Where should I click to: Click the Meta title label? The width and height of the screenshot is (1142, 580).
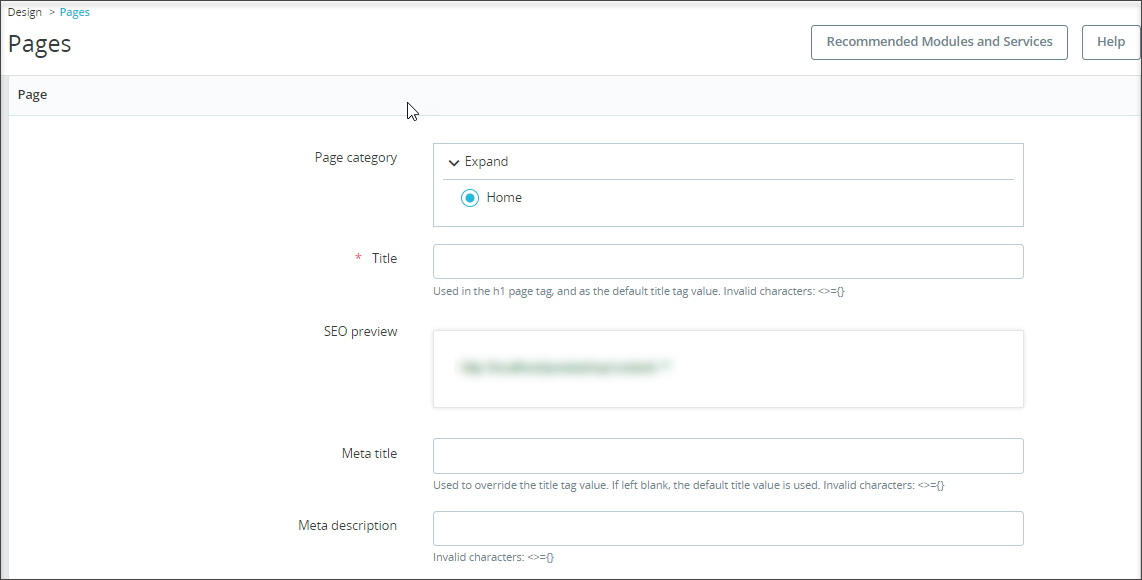pos(369,453)
